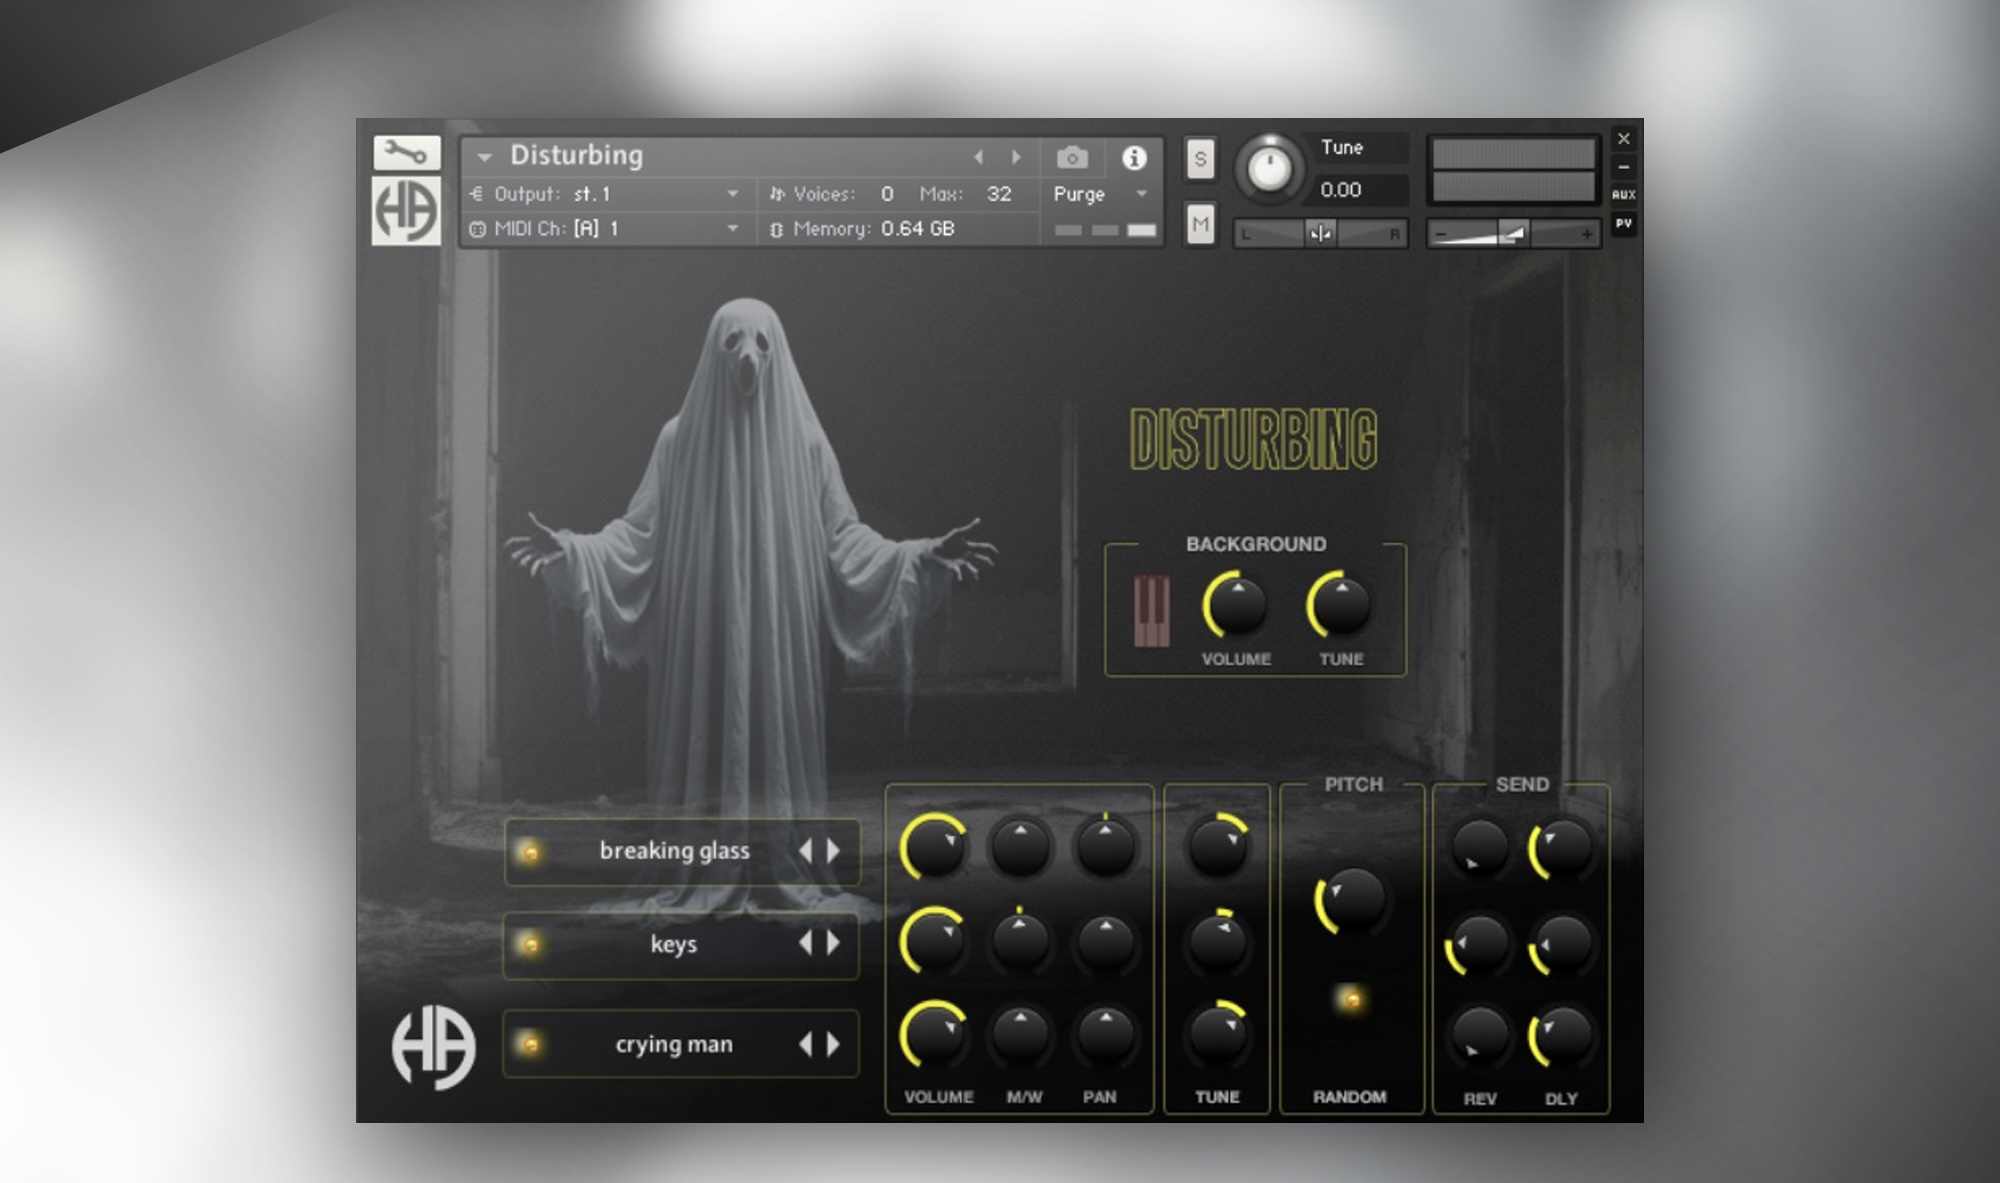Adjust the keys row REV send knob

[x=1480, y=941]
